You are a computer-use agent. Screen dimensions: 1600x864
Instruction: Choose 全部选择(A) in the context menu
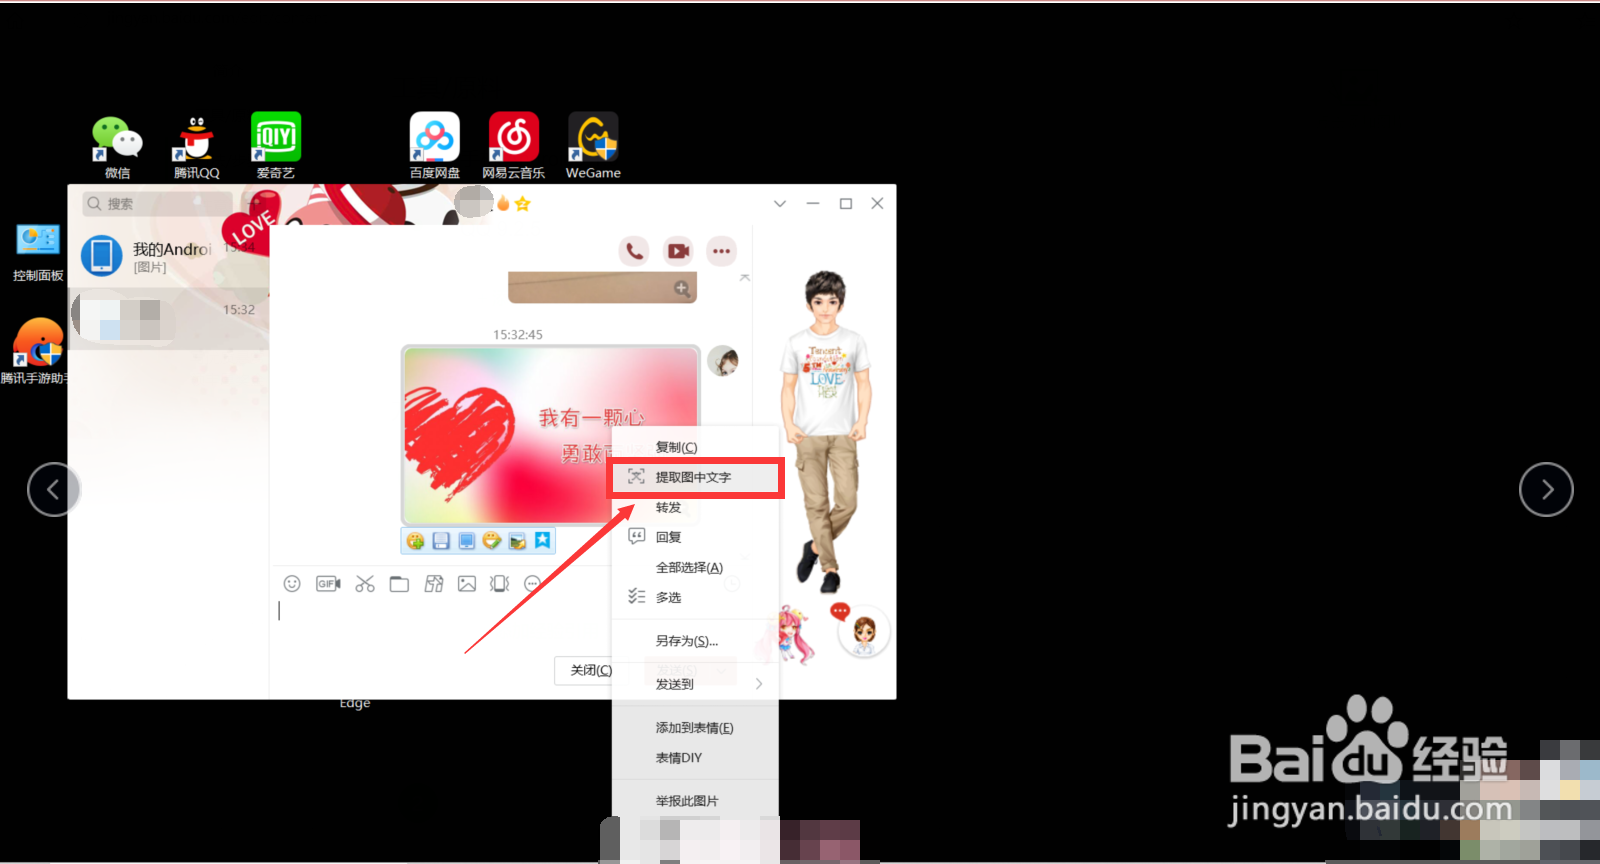695,567
